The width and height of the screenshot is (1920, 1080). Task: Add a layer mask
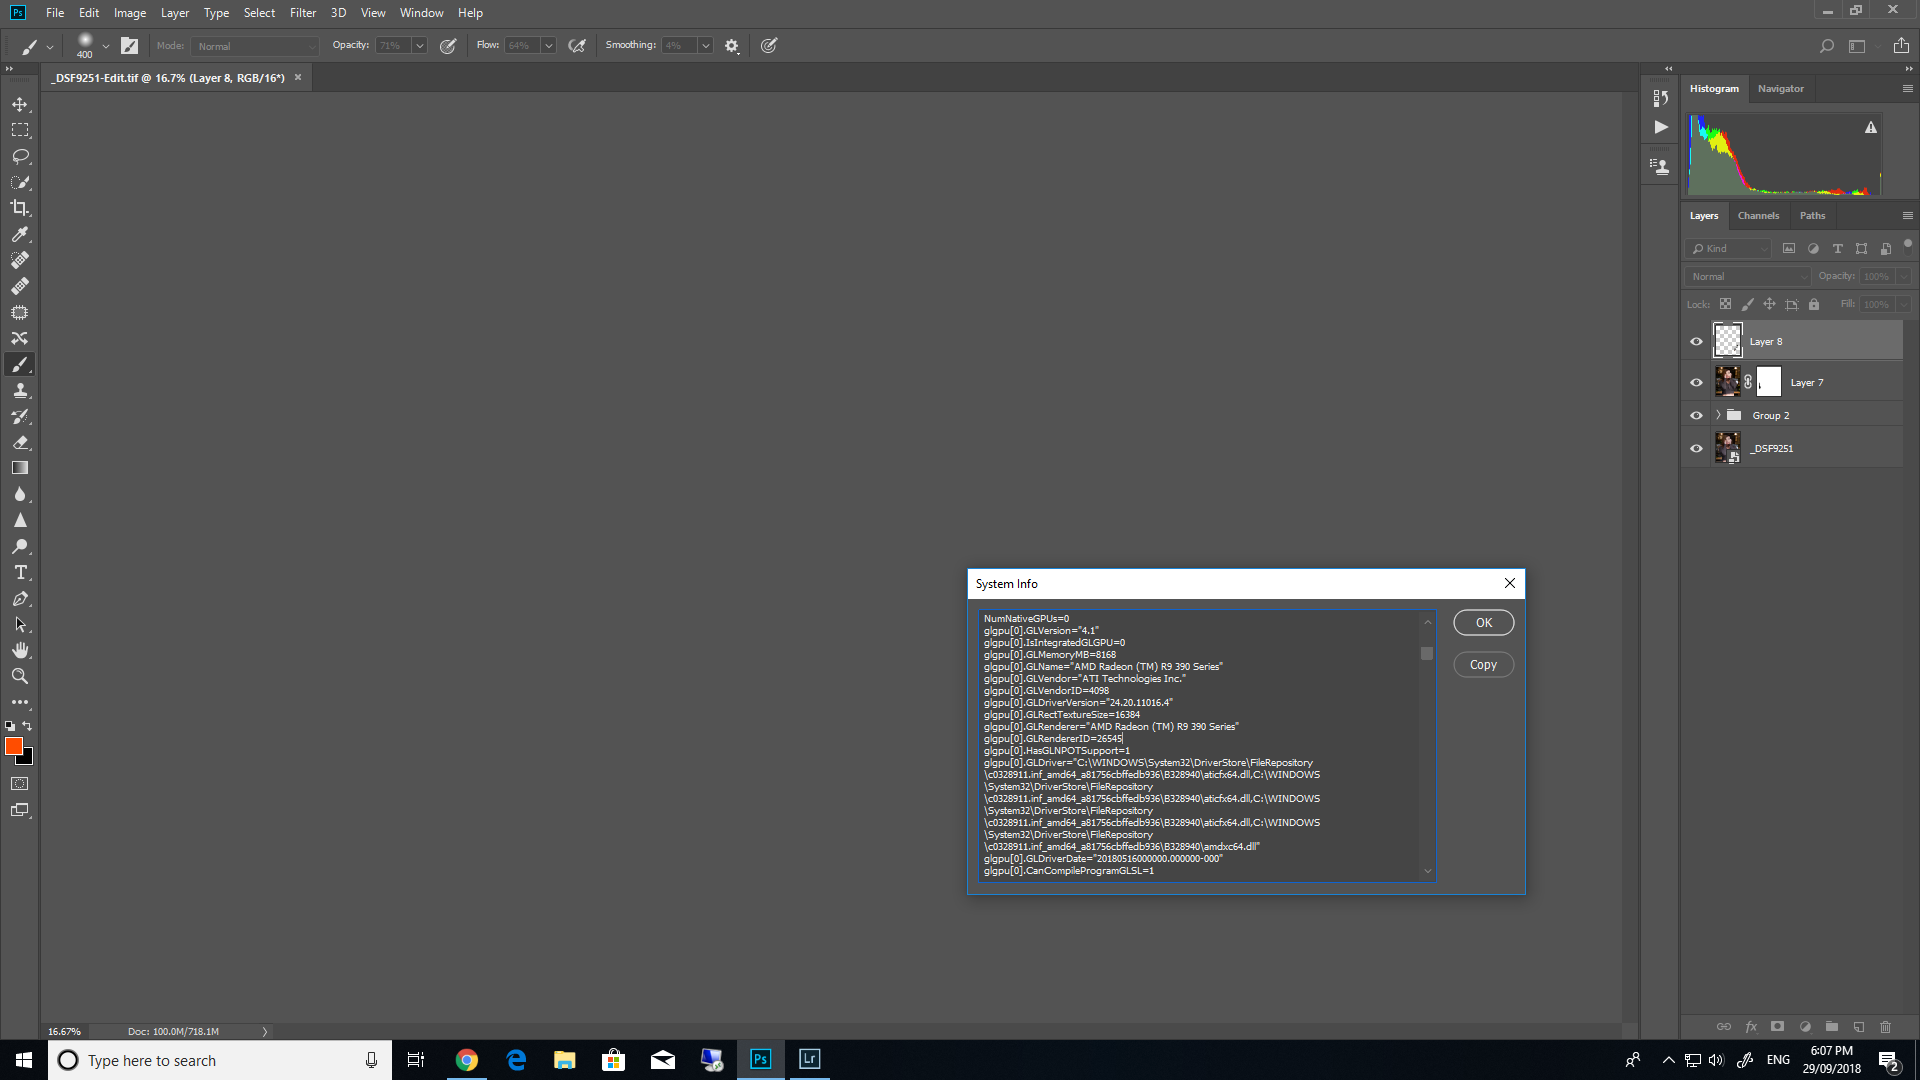point(1777,1027)
